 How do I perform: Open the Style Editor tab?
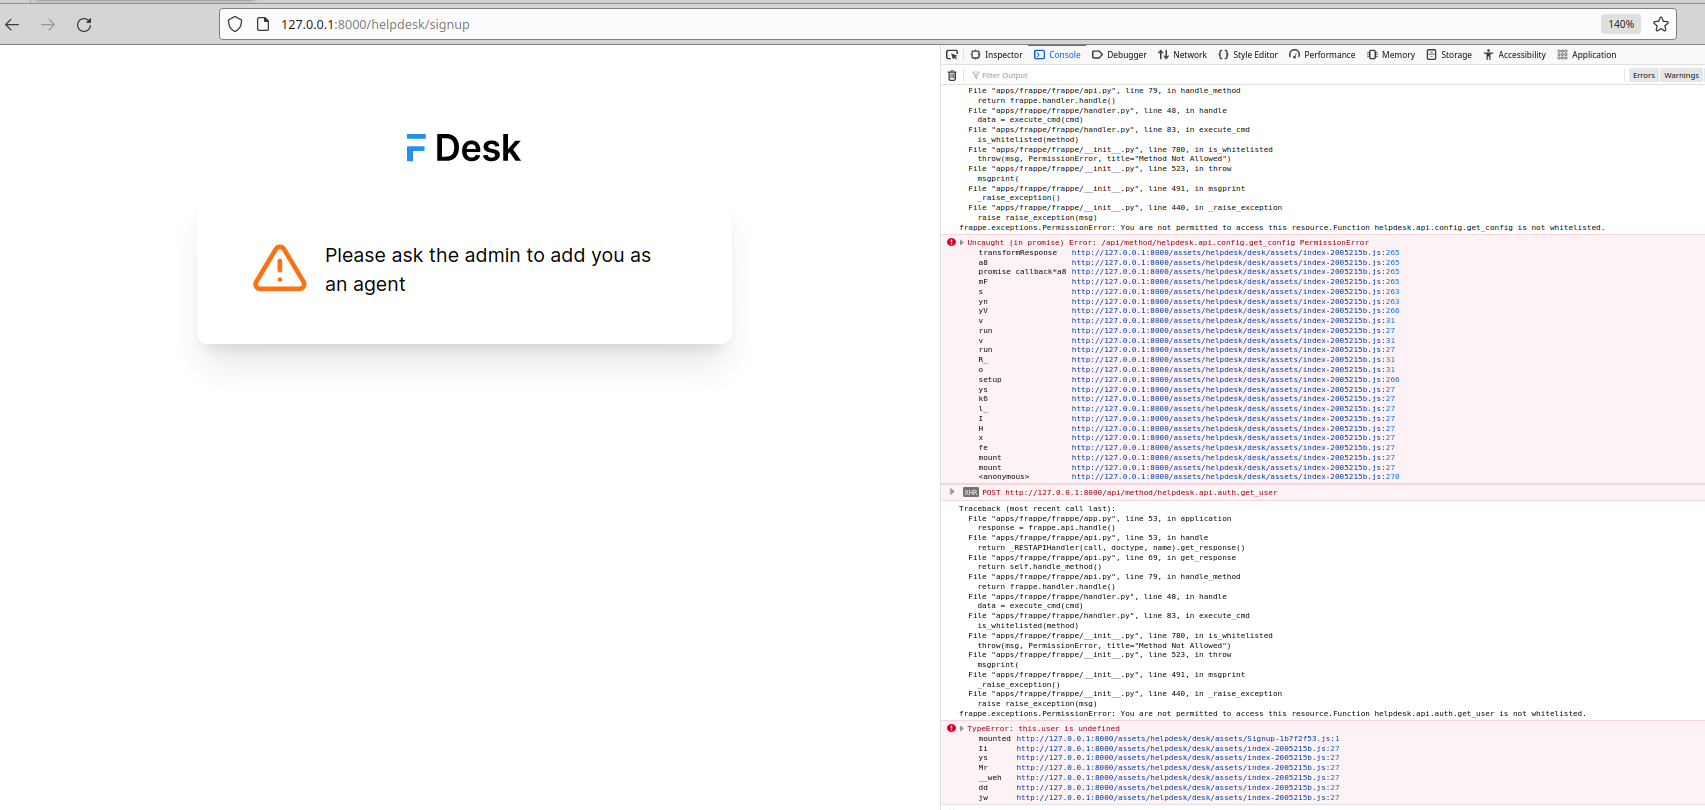[x=1248, y=55]
